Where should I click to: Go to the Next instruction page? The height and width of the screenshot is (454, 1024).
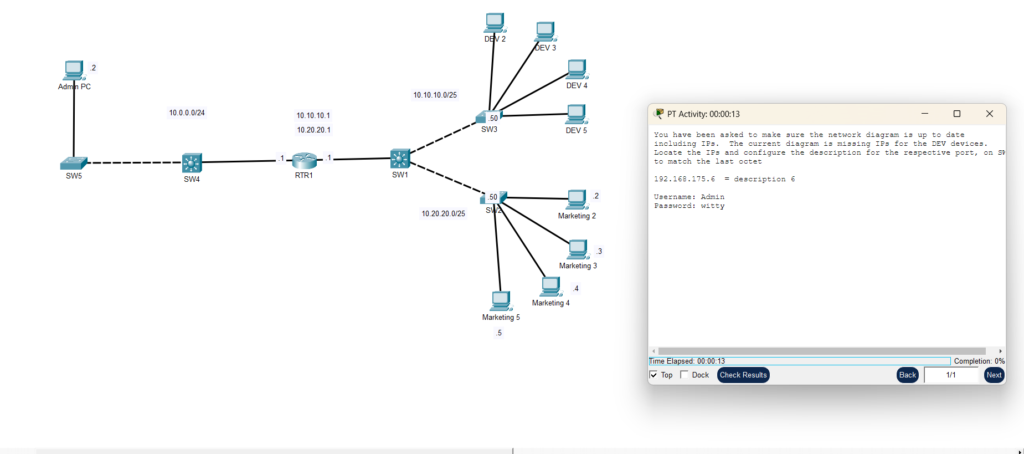(993, 375)
